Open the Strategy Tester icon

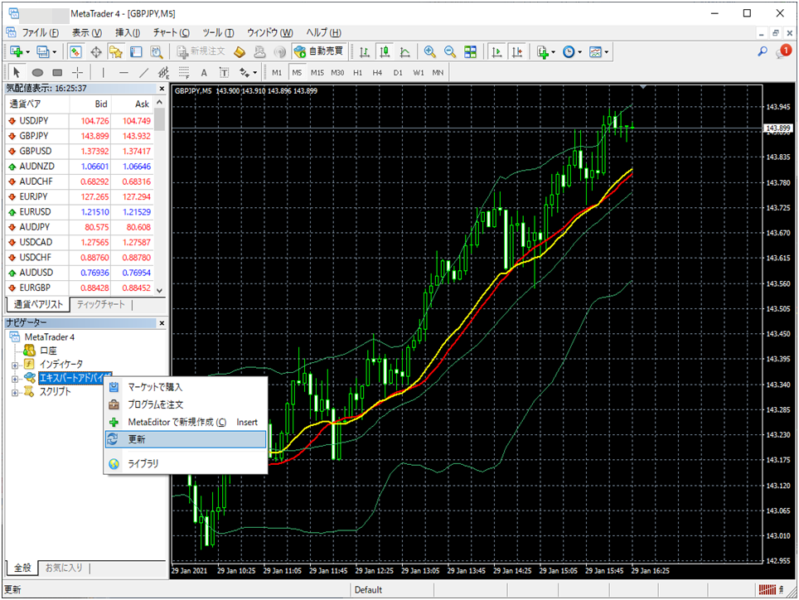[156, 52]
